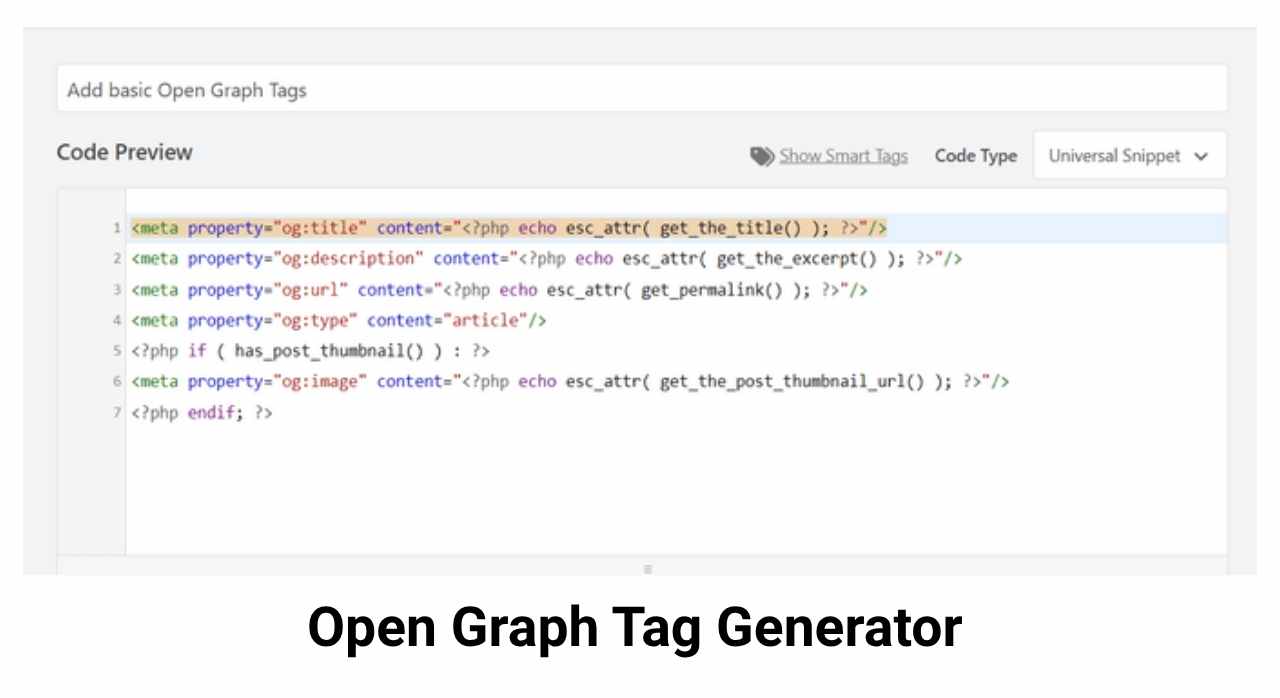Screen dimensions: 1280x698
Task: Click line number 7 in the gutter
Action: pyautogui.click(x=116, y=412)
